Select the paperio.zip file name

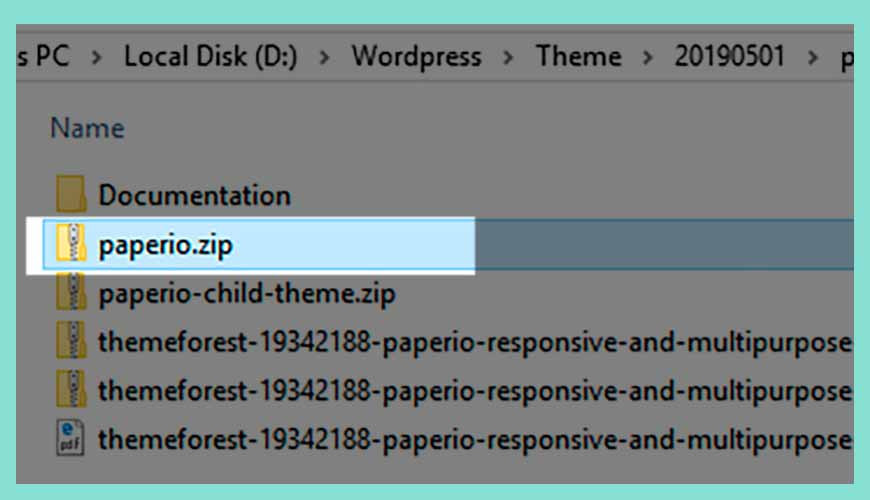tap(165, 245)
